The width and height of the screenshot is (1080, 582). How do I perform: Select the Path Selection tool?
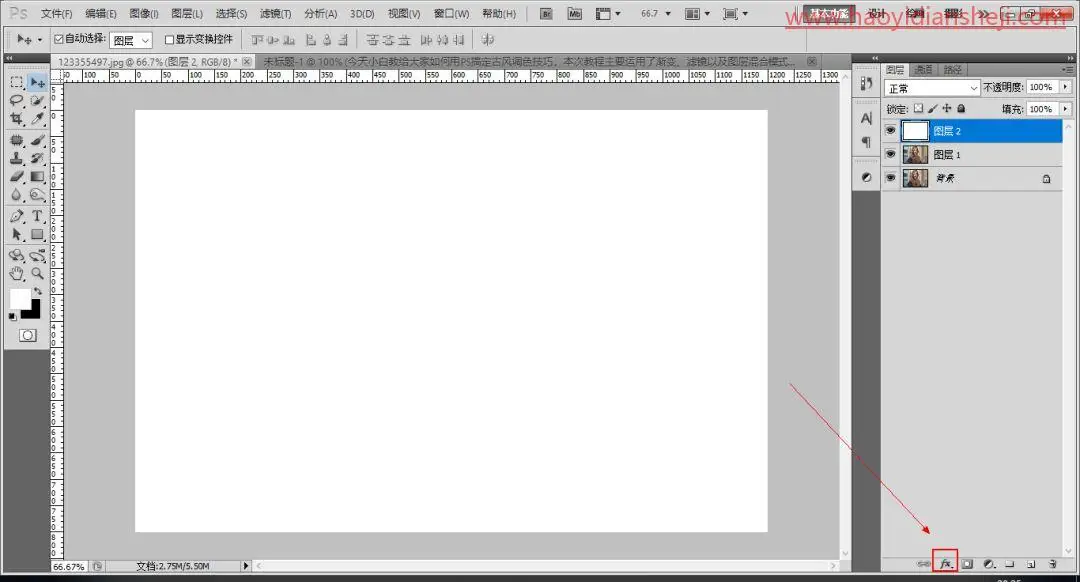17,235
